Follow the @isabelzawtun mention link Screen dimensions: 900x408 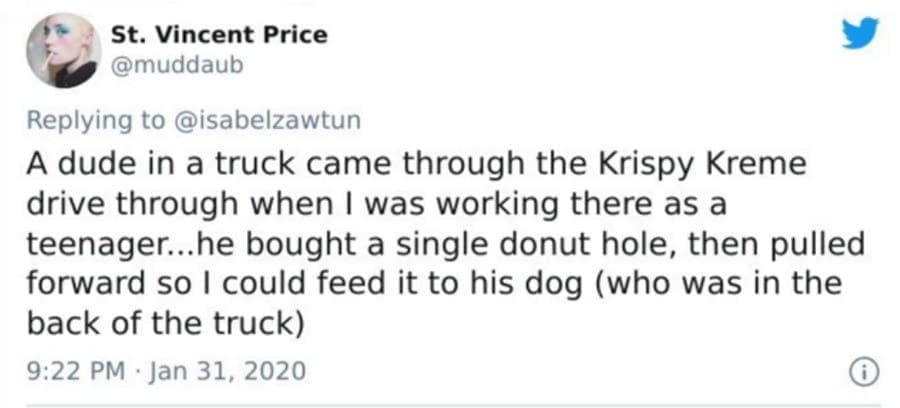coord(266,120)
